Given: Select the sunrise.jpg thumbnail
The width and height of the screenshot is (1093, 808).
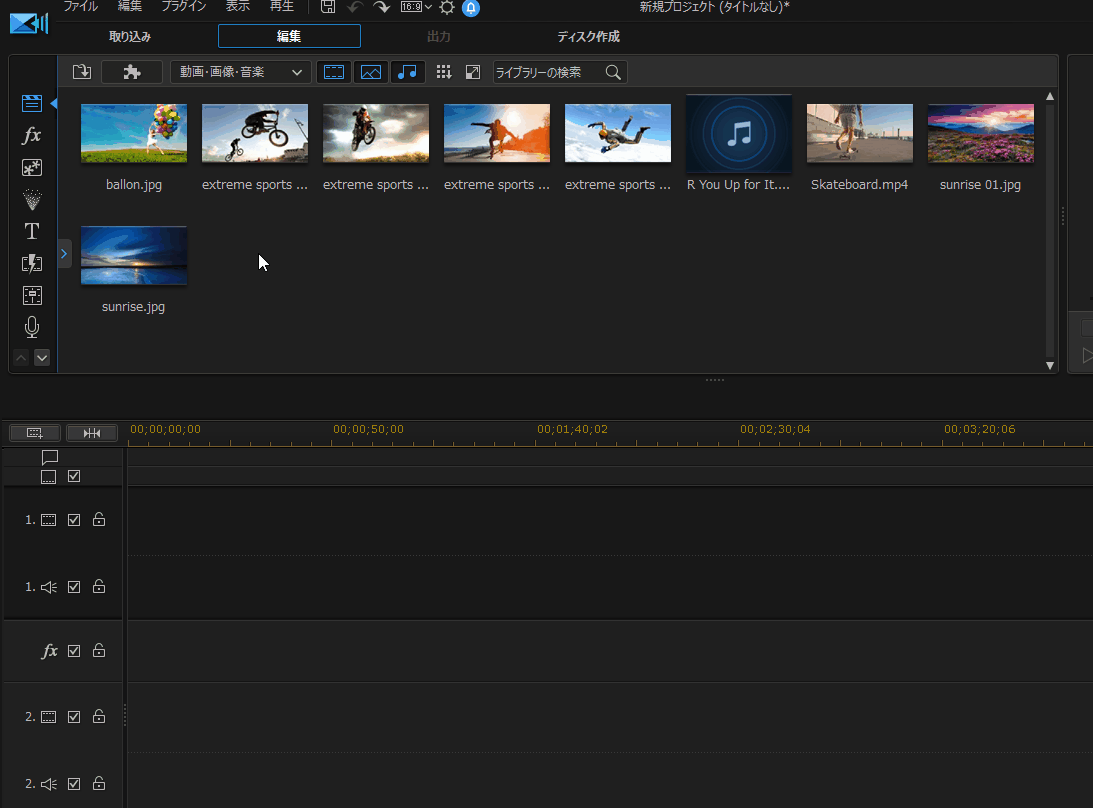Looking at the screenshot, I should (x=134, y=255).
